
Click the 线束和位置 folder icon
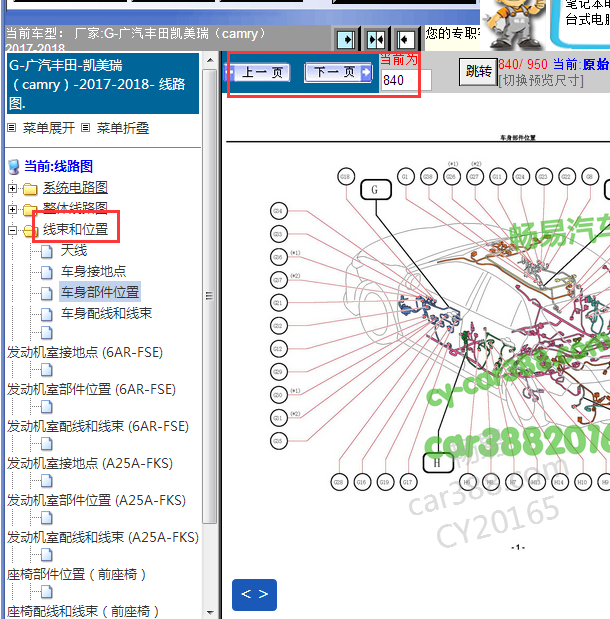pyautogui.click(x=28, y=231)
